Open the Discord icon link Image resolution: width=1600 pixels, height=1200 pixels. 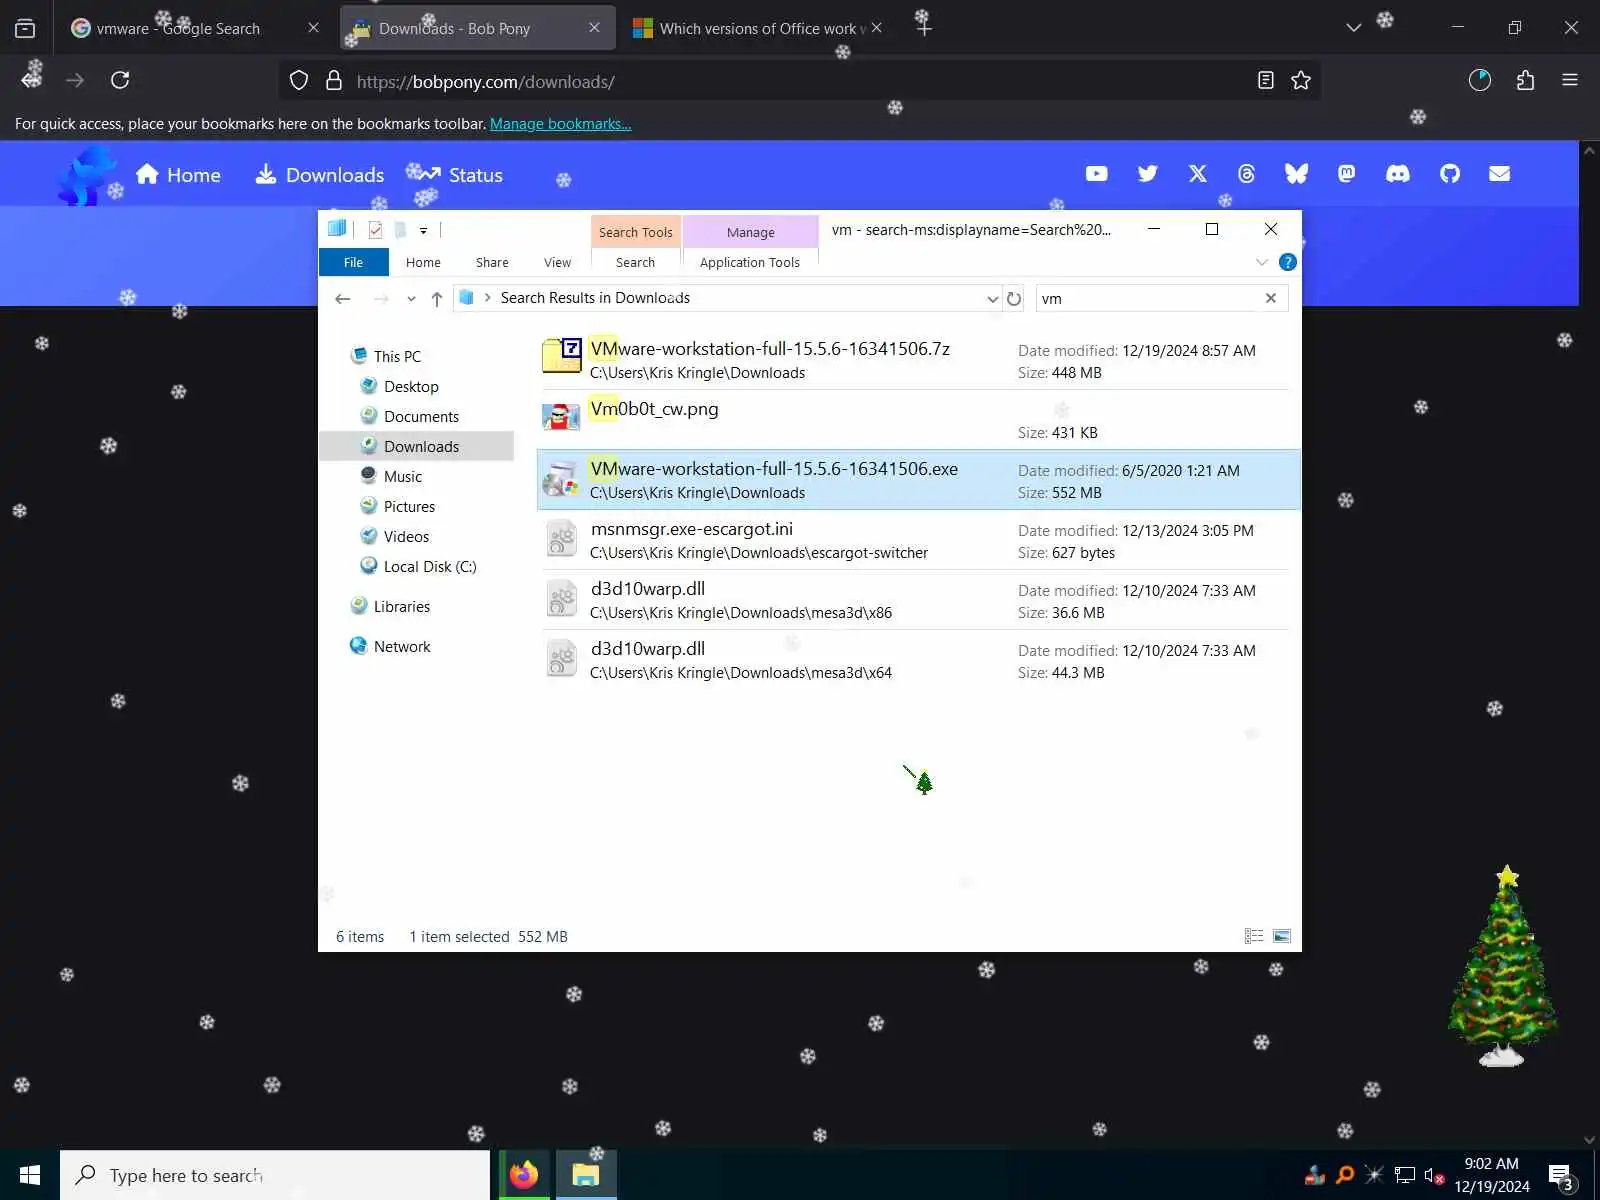pos(1397,174)
